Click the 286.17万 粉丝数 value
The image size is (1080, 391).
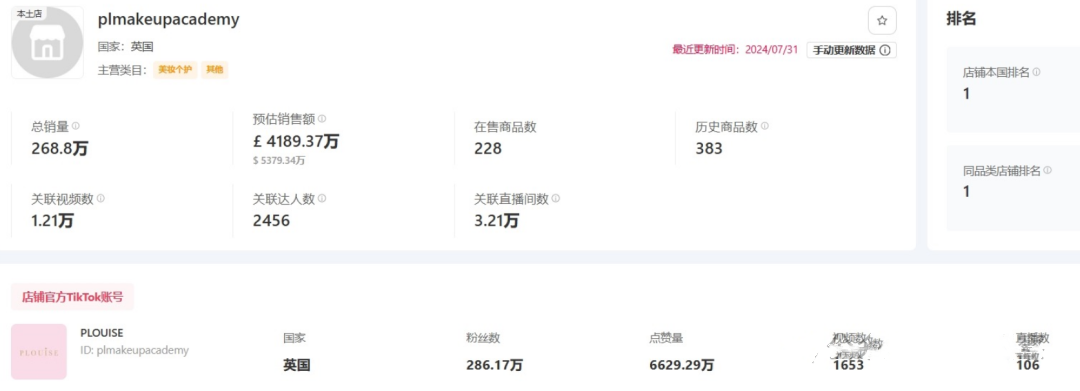pyautogui.click(x=494, y=365)
